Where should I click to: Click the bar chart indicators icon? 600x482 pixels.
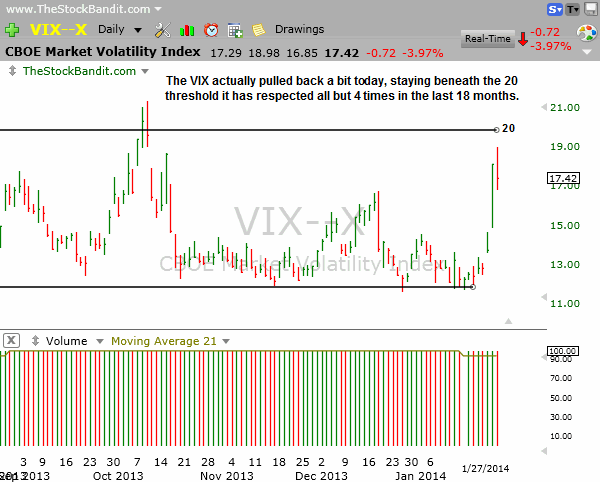(x=186, y=29)
